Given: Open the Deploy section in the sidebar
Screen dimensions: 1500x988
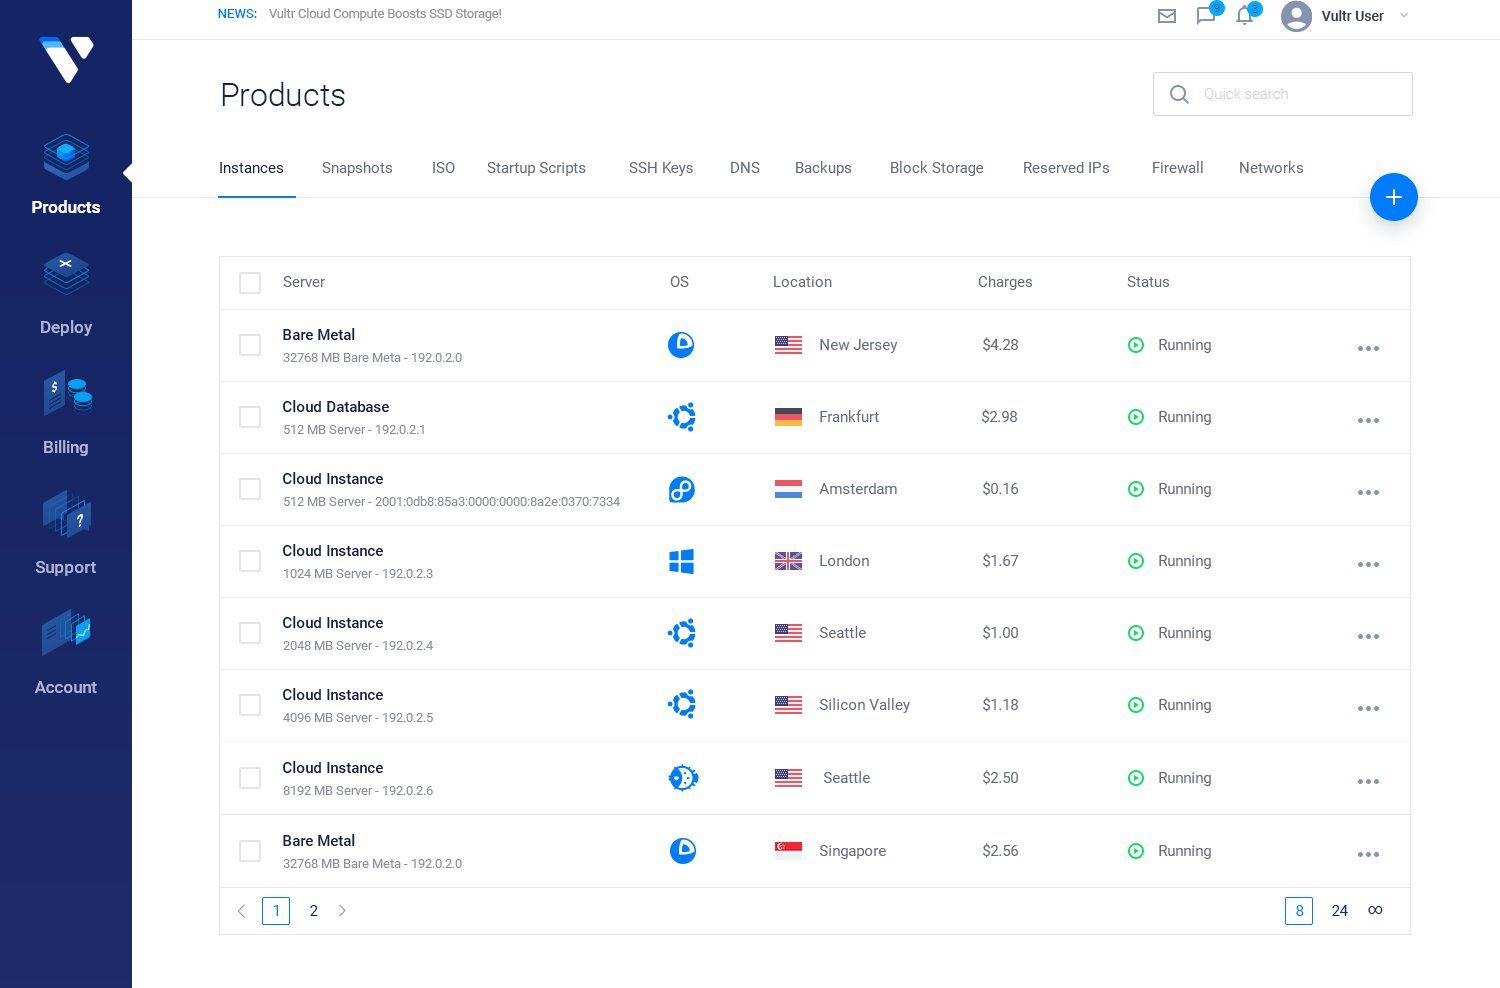Looking at the screenshot, I should pos(66,295).
